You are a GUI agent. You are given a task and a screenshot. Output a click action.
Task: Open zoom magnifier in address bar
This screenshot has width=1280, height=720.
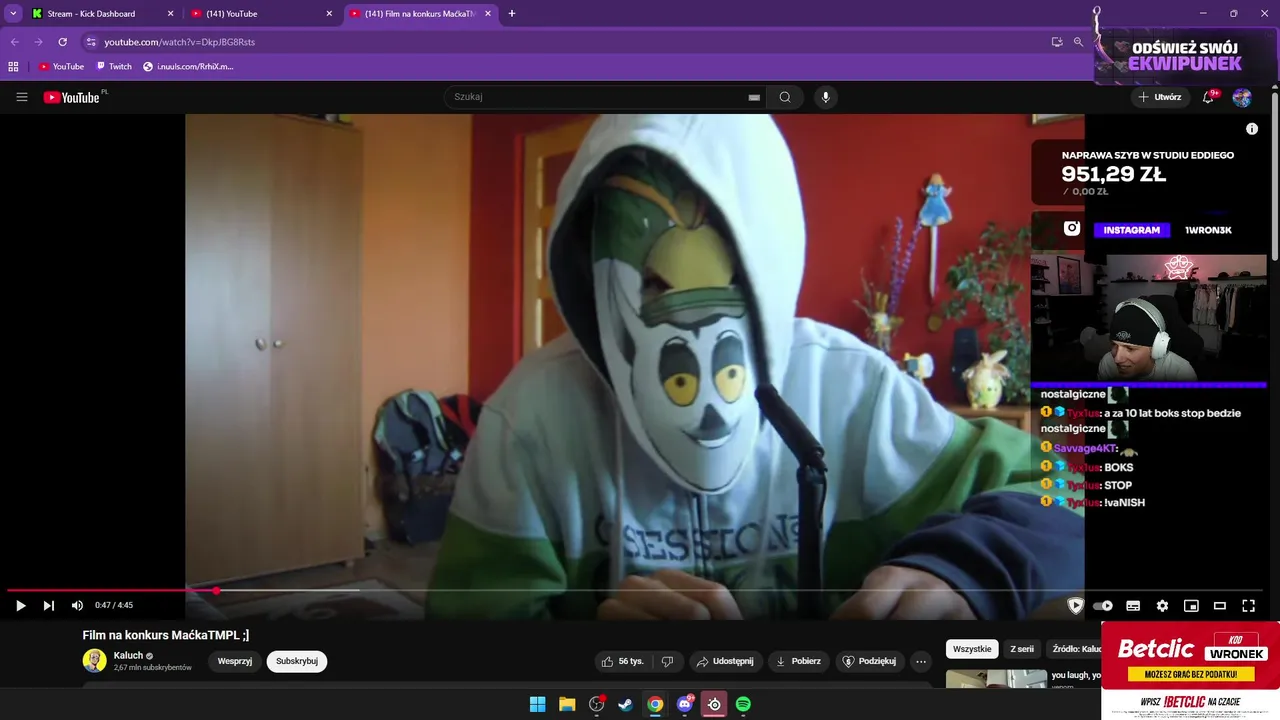pyautogui.click(x=1078, y=42)
